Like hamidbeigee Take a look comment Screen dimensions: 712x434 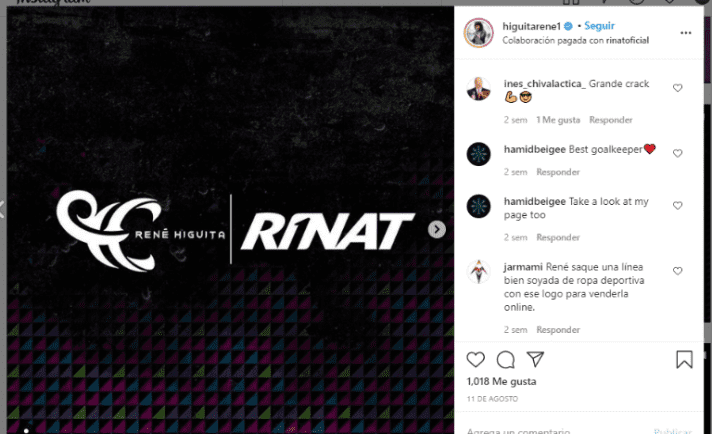[677, 206]
